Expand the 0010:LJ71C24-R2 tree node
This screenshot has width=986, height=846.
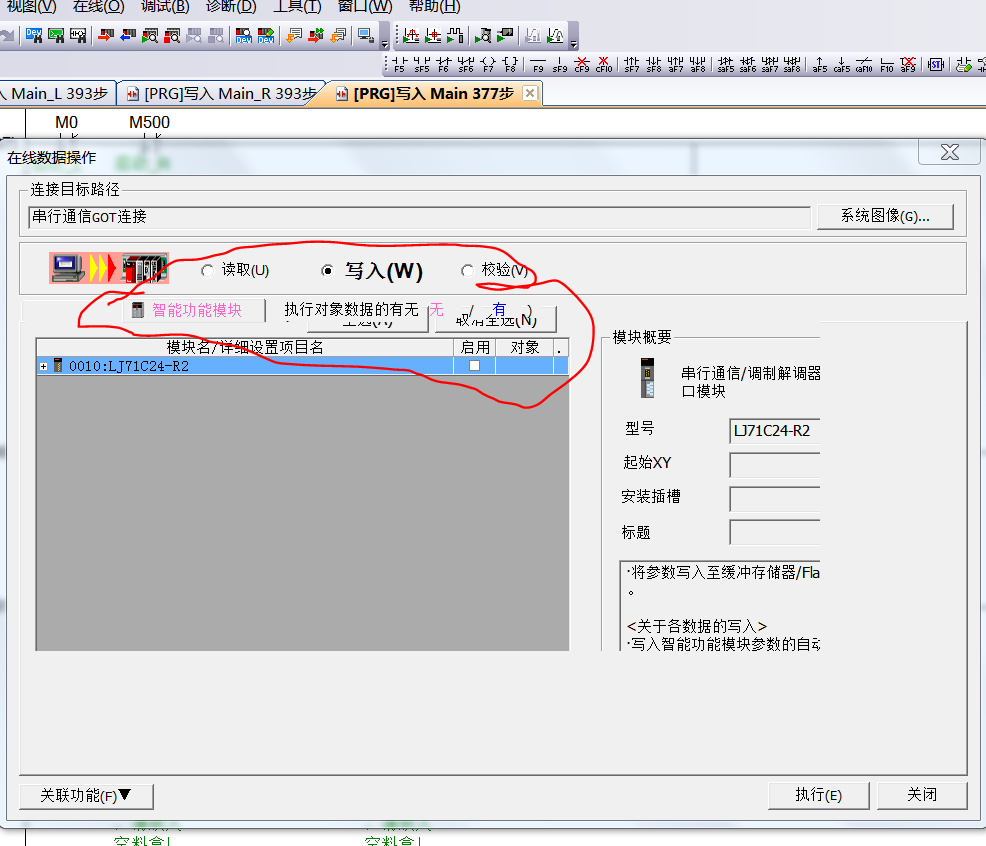[x=44, y=366]
